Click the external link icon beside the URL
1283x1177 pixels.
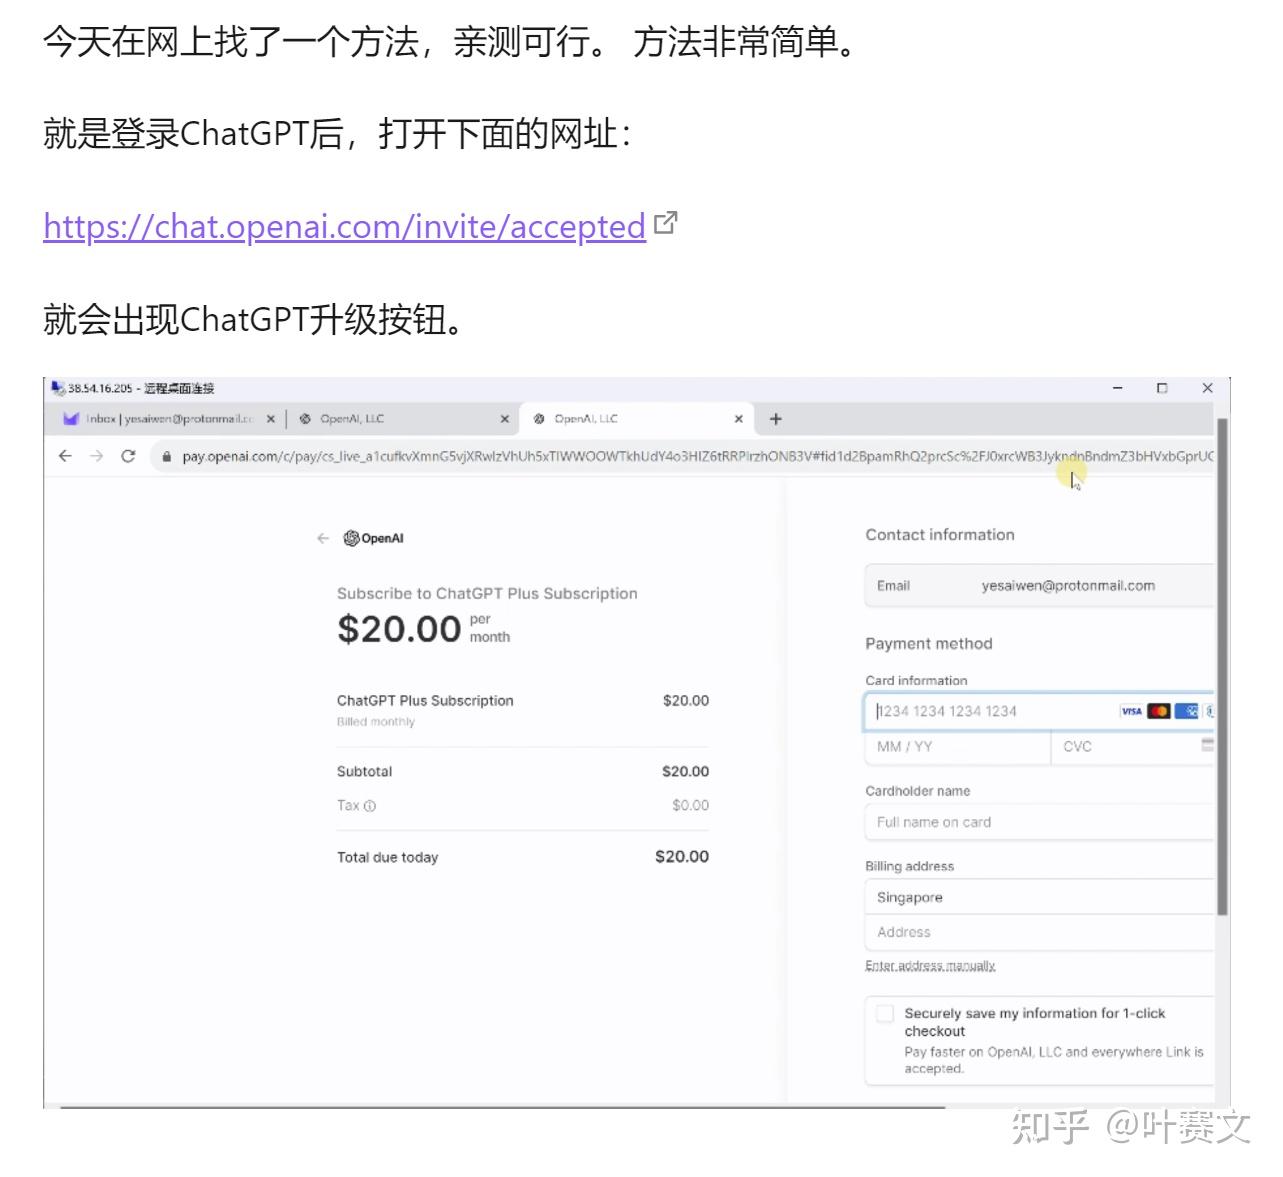pyautogui.click(x=666, y=222)
